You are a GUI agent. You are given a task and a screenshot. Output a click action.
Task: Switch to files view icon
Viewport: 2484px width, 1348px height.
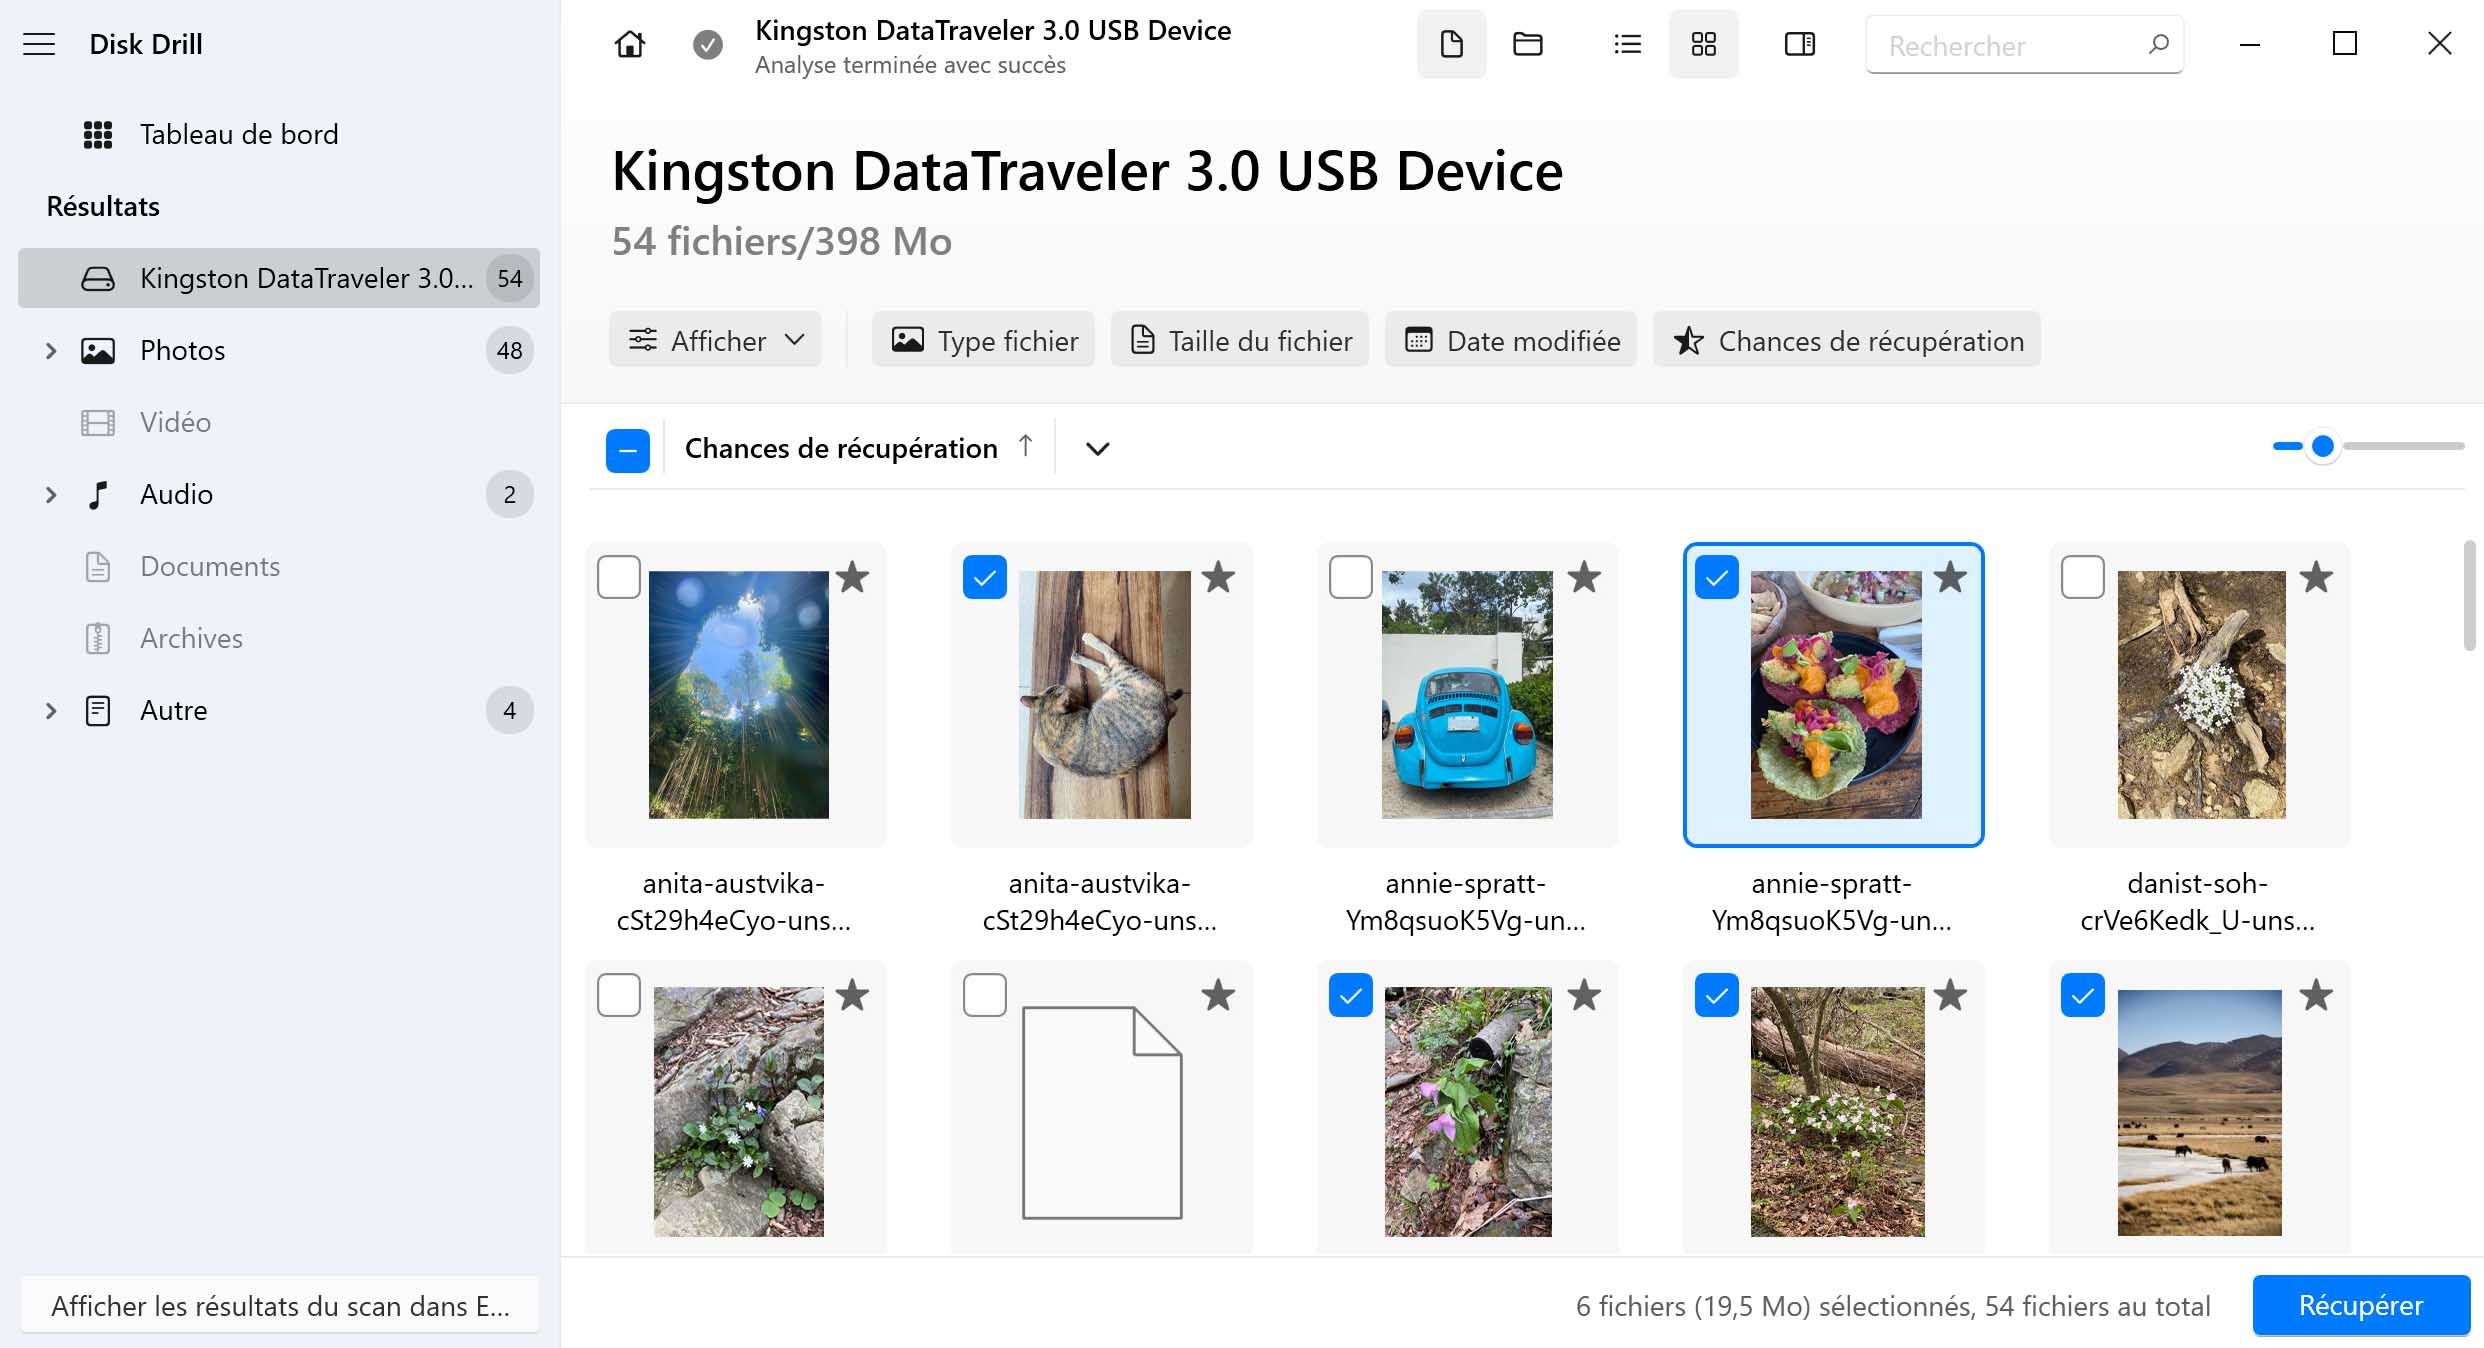pyautogui.click(x=1451, y=44)
